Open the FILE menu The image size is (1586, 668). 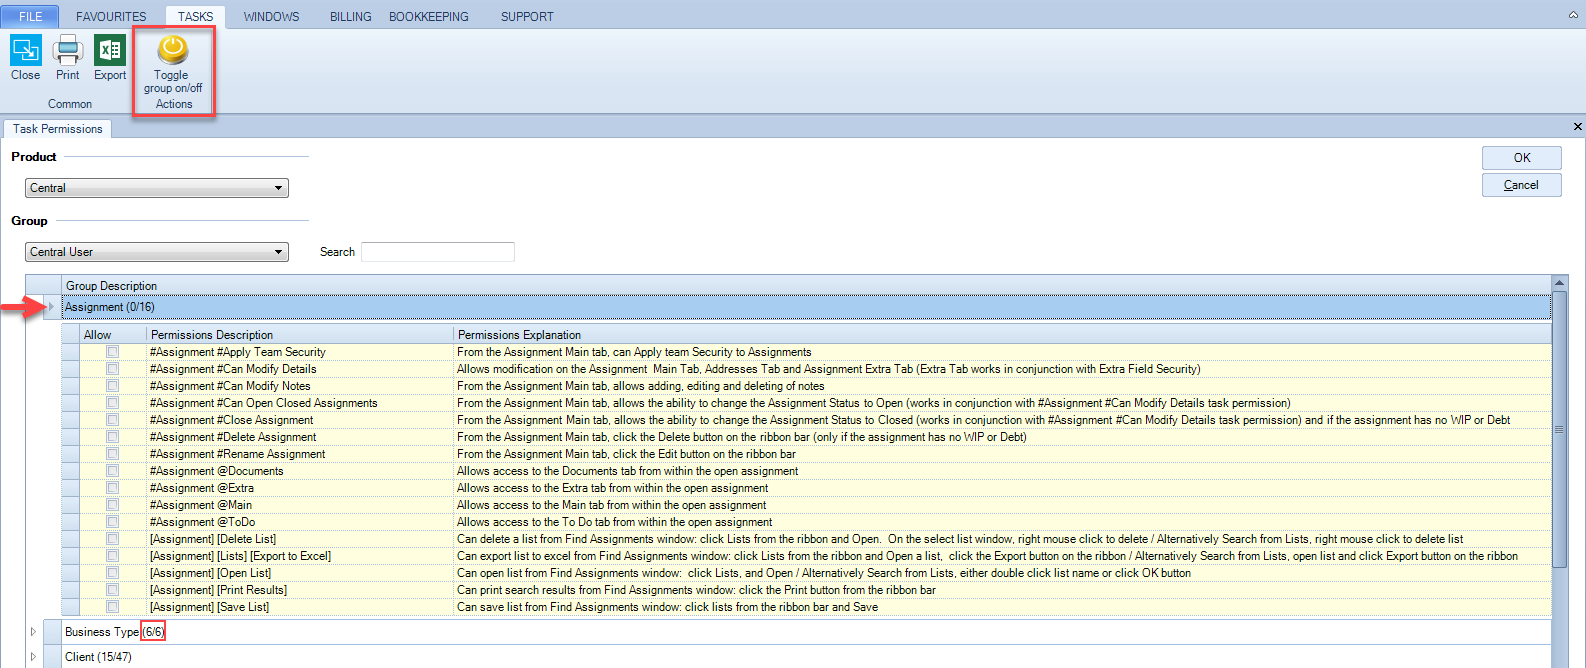coord(31,17)
